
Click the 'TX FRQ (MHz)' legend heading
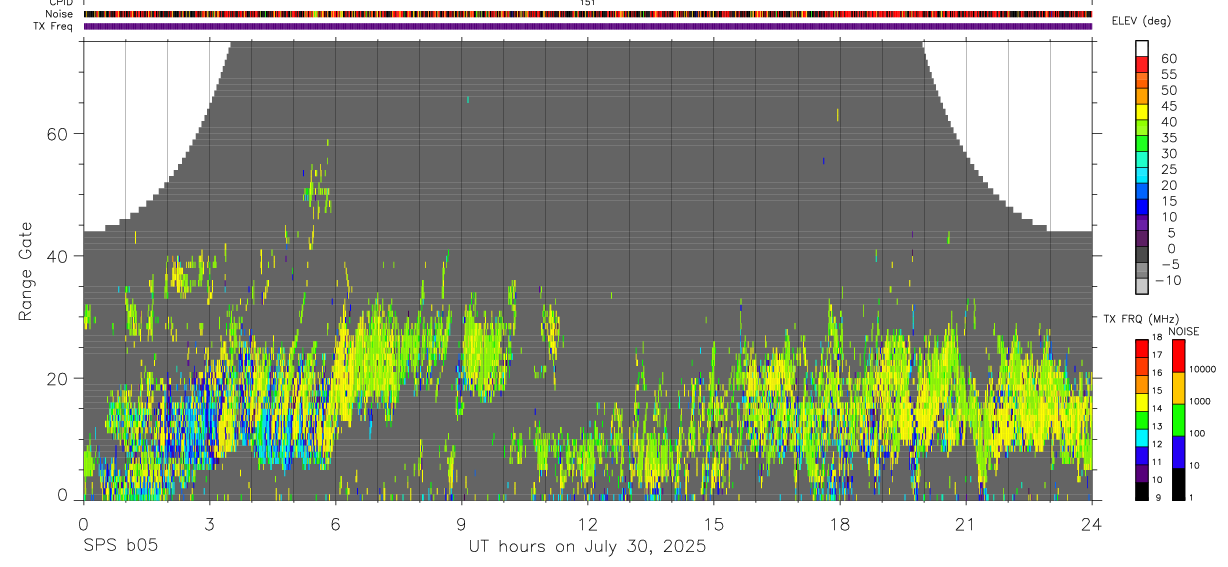point(1140,319)
